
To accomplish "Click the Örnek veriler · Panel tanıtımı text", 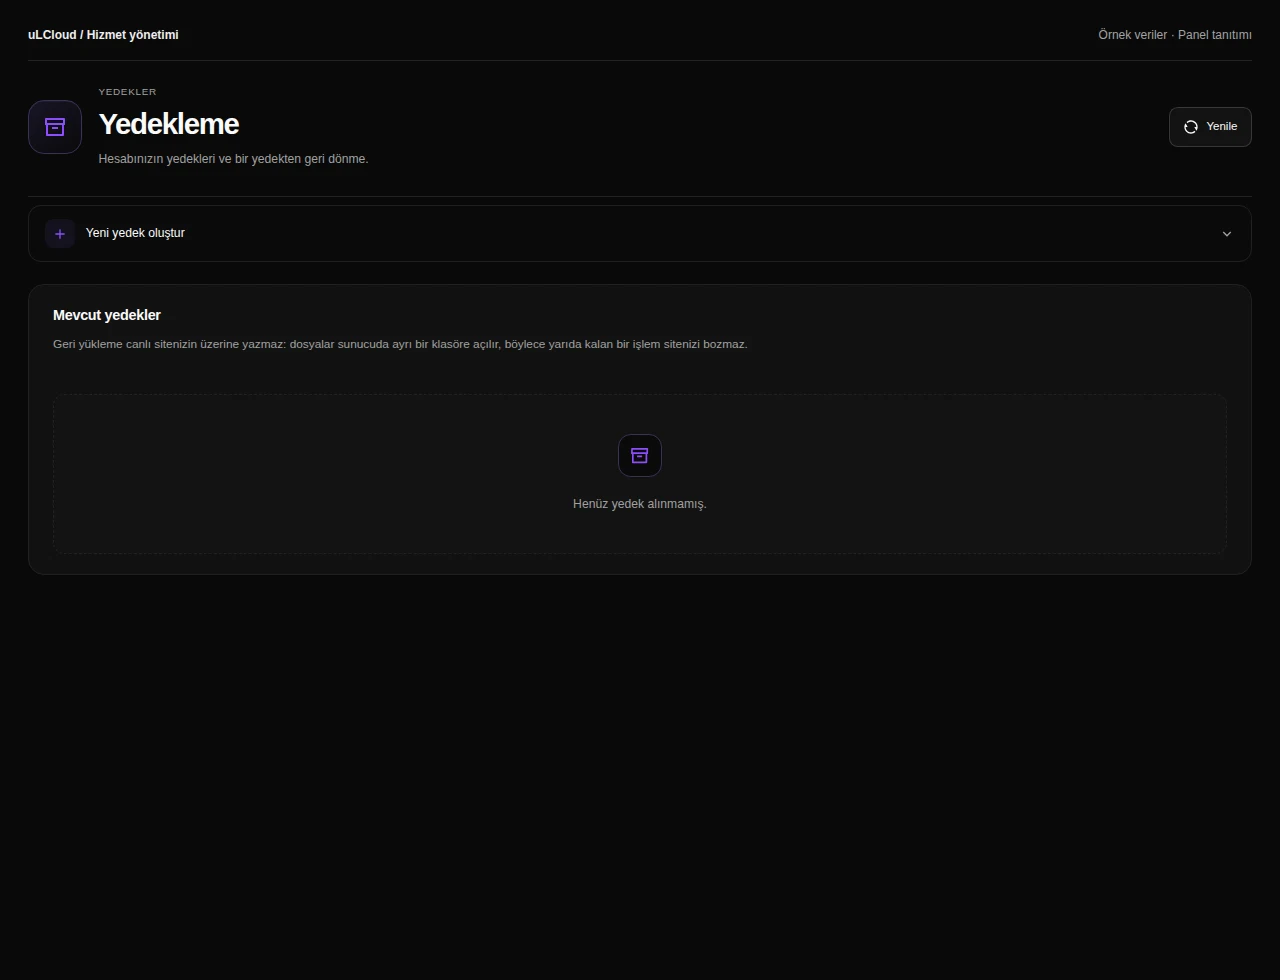I will (1175, 35).
